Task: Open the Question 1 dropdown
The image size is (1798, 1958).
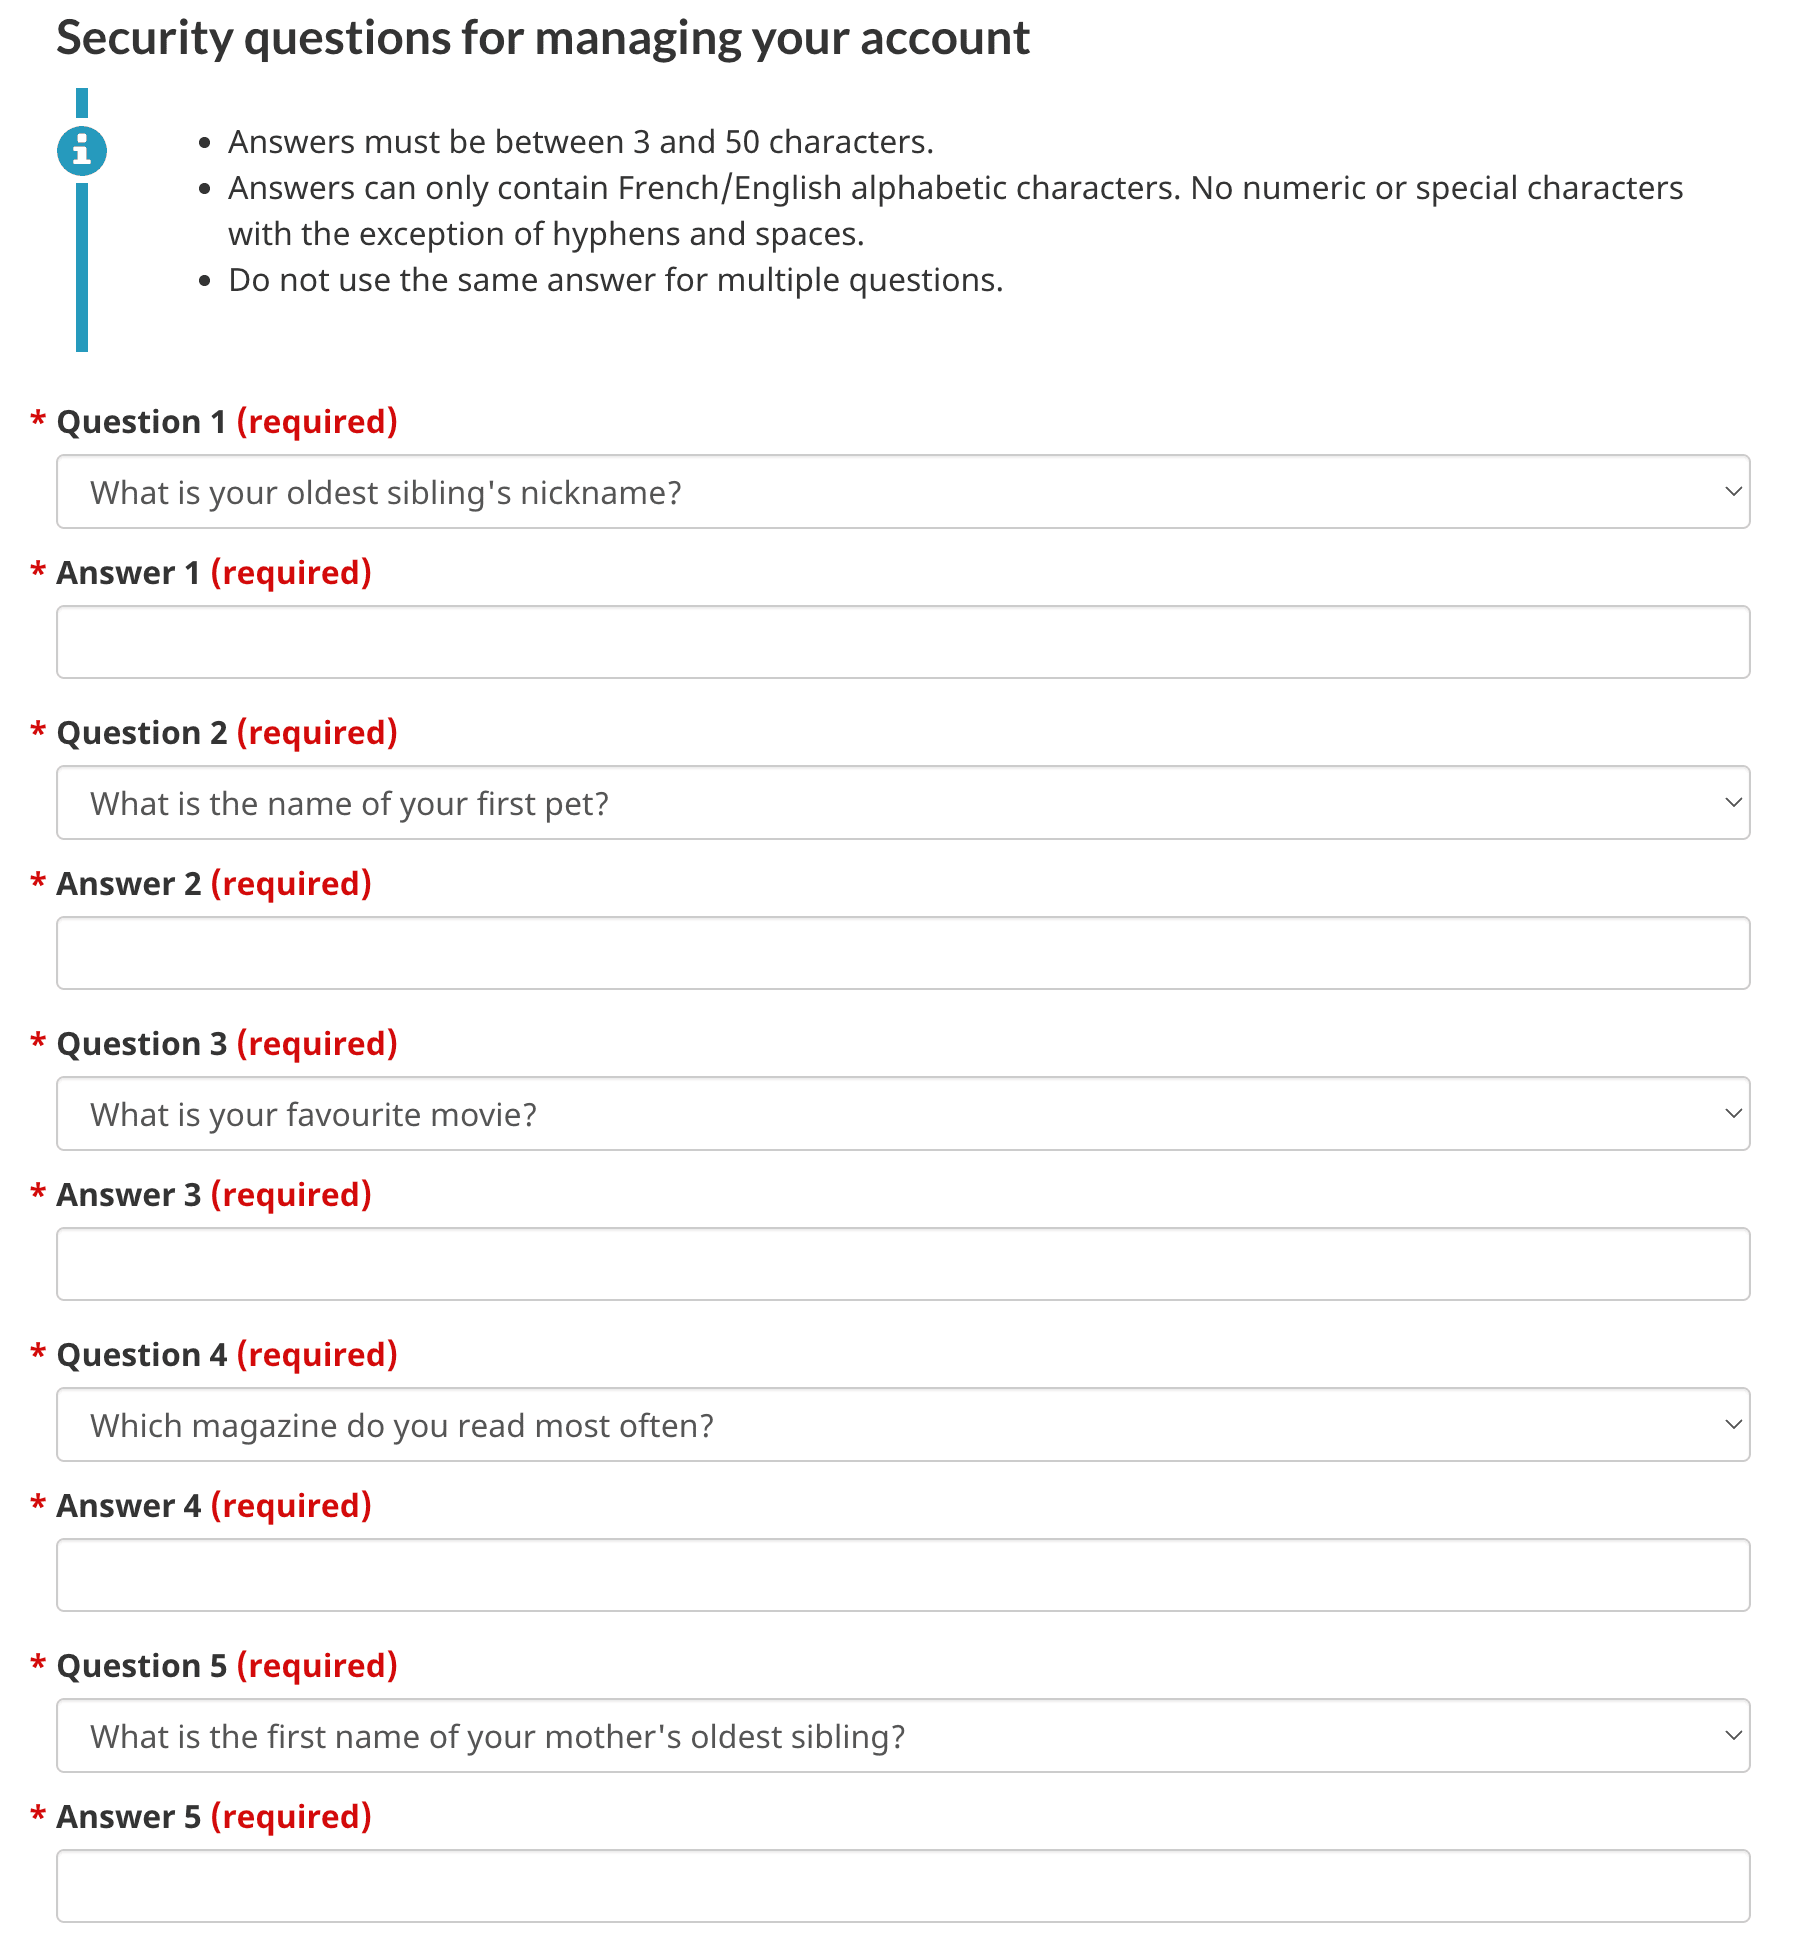Action: pos(902,492)
